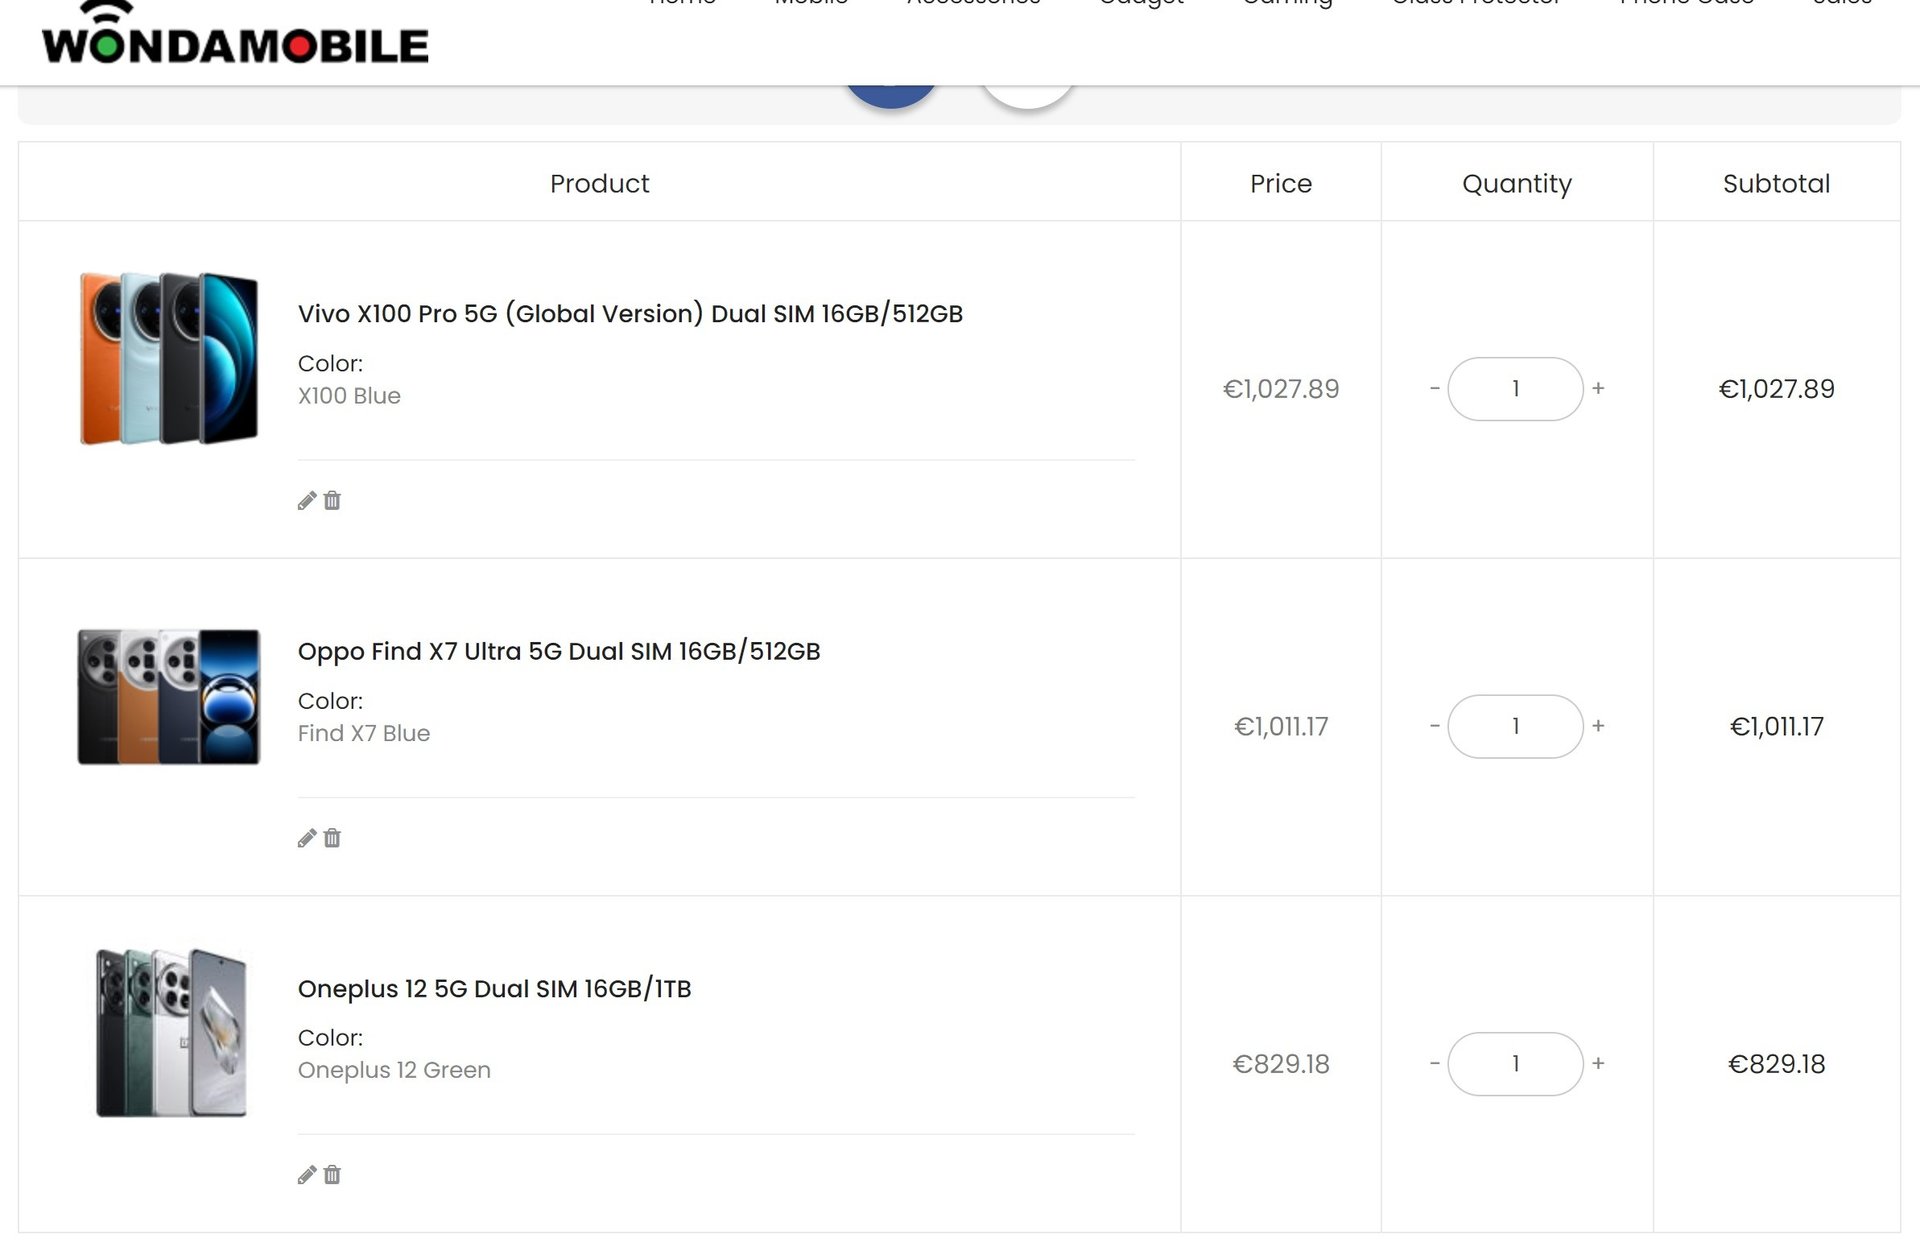The height and width of the screenshot is (1247, 1920).
Task: Click into the Oneplus 12 quantity box
Action: click(1515, 1064)
